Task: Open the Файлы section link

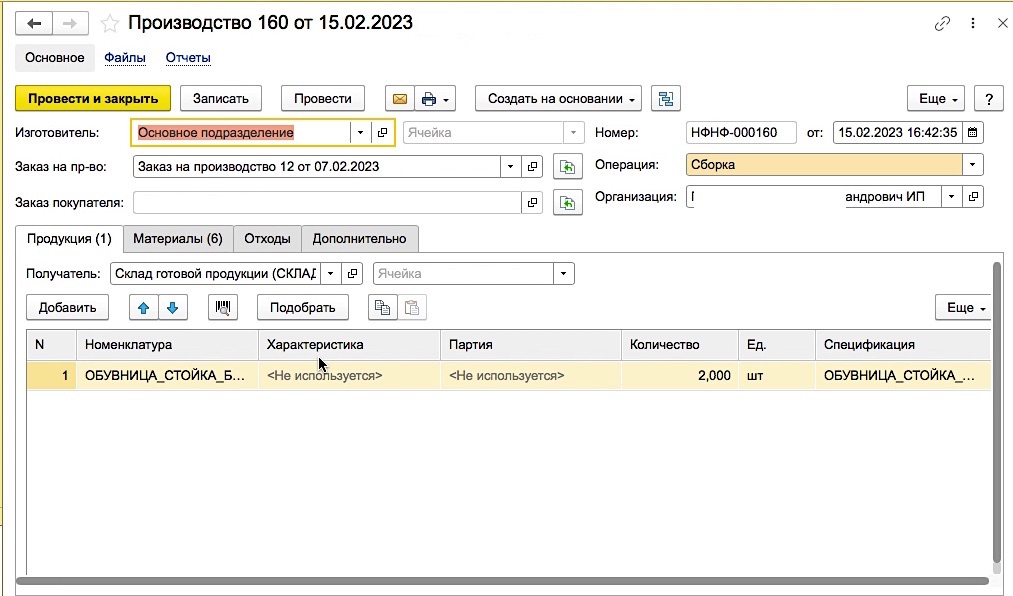Action: click(125, 57)
